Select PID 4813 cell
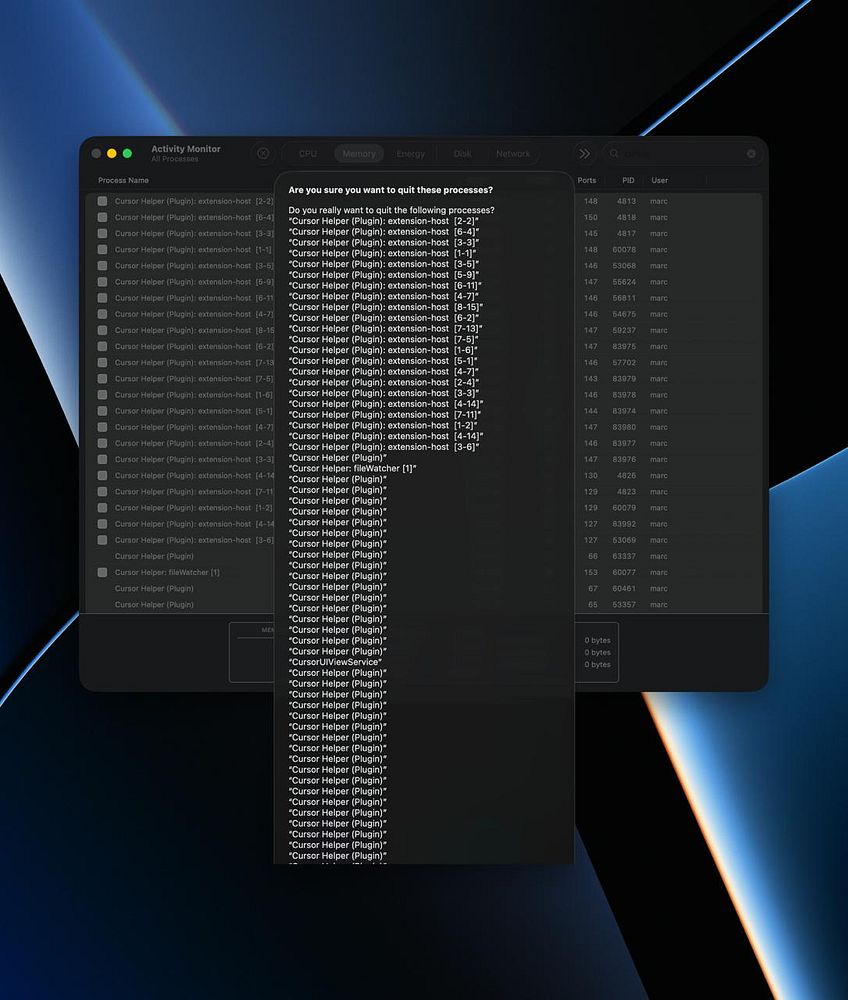The image size is (848, 1000). (x=625, y=201)
